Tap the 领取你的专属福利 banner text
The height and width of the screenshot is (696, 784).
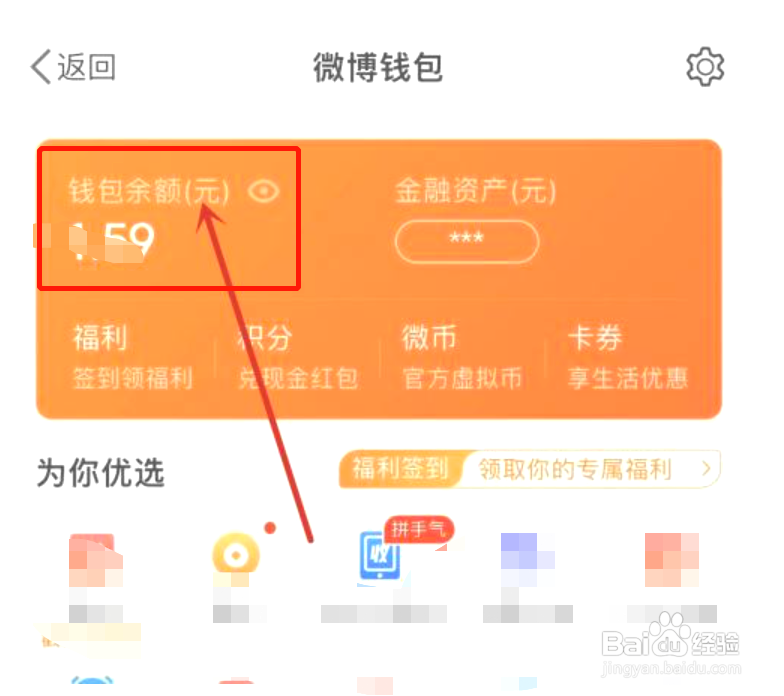(x=575, y=469)
